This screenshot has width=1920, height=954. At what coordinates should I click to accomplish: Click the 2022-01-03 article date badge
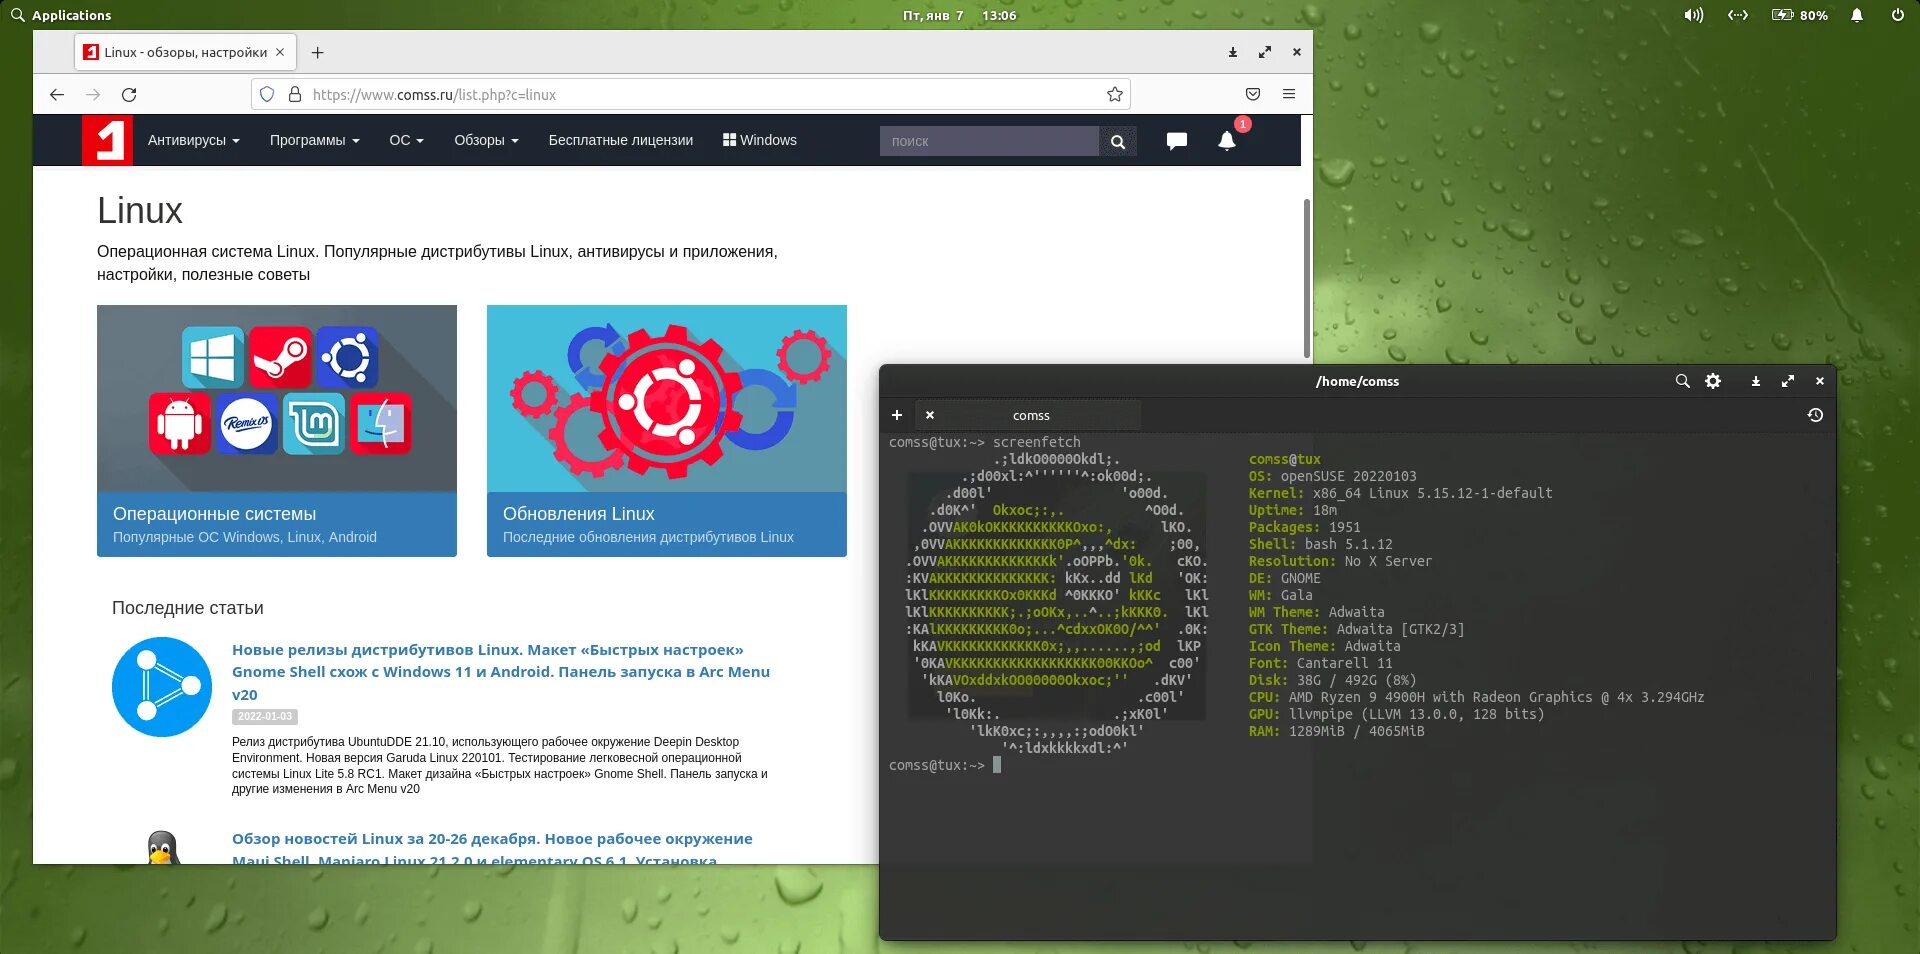265,717
